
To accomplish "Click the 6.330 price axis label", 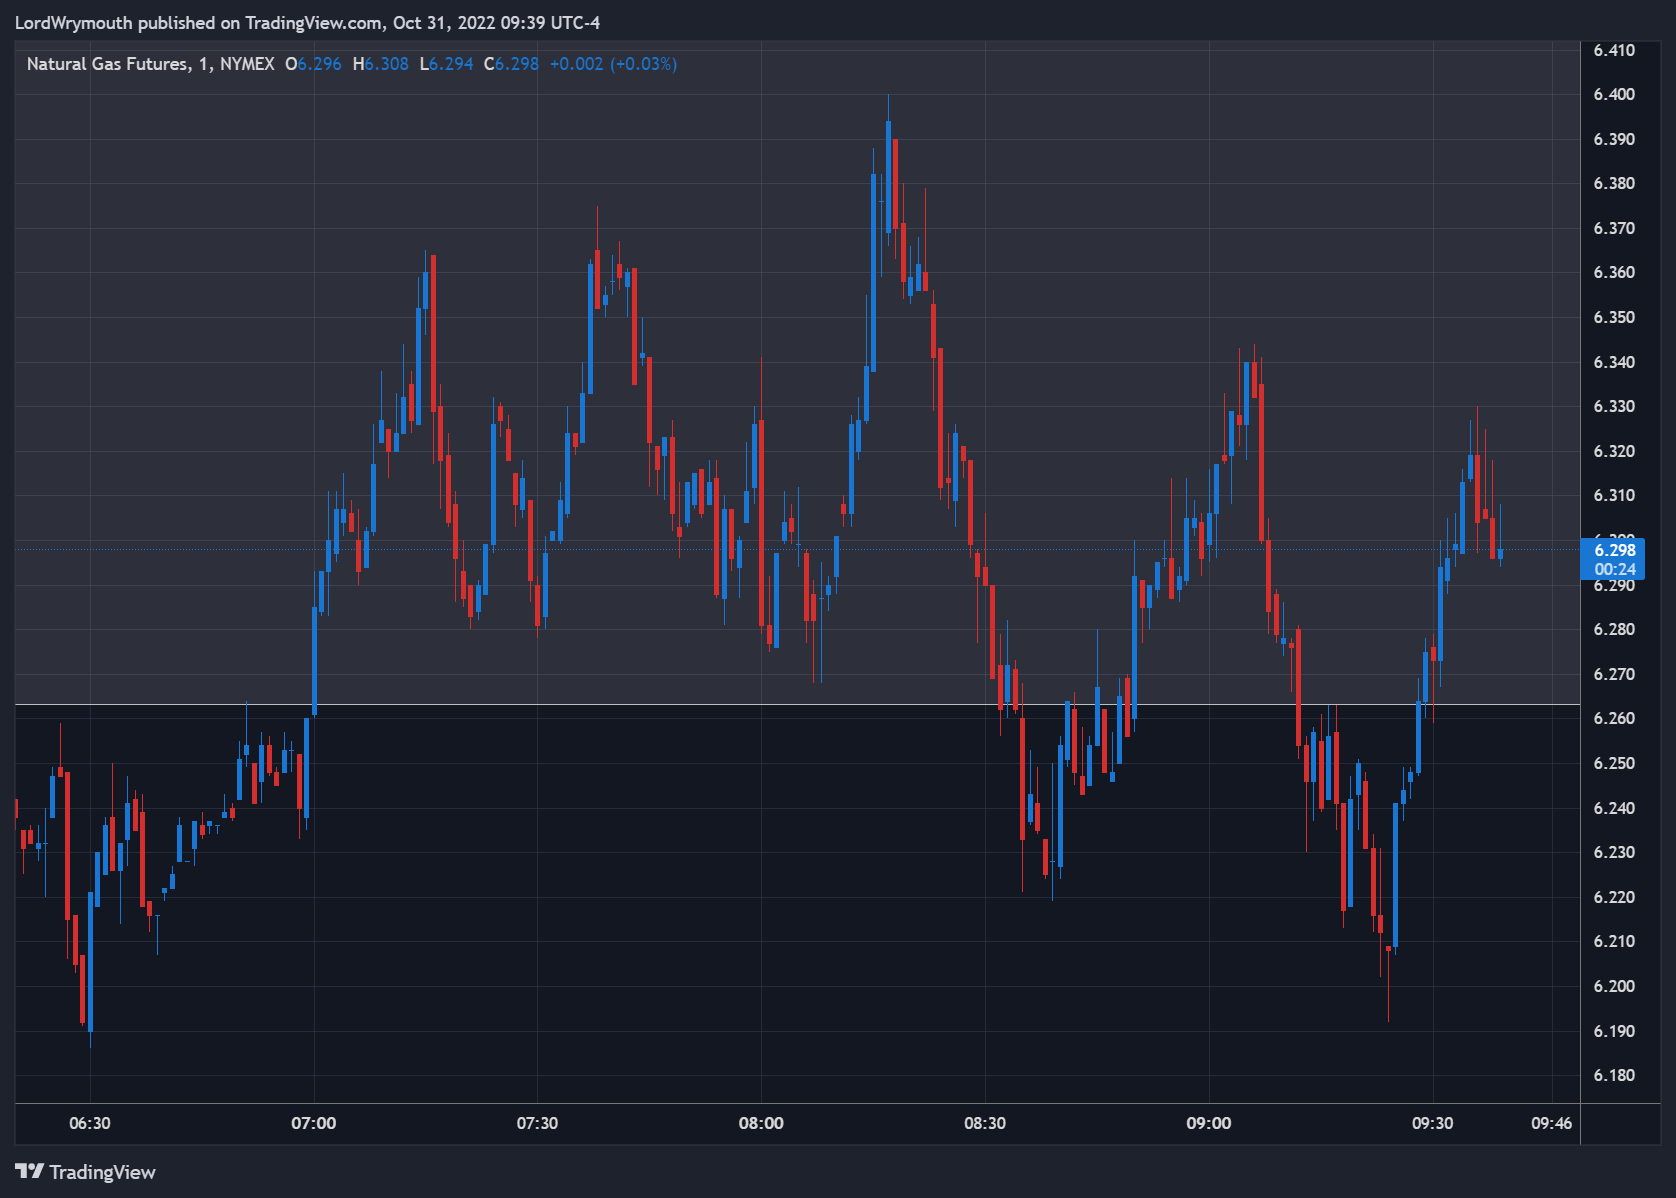I will [1614, 406].
